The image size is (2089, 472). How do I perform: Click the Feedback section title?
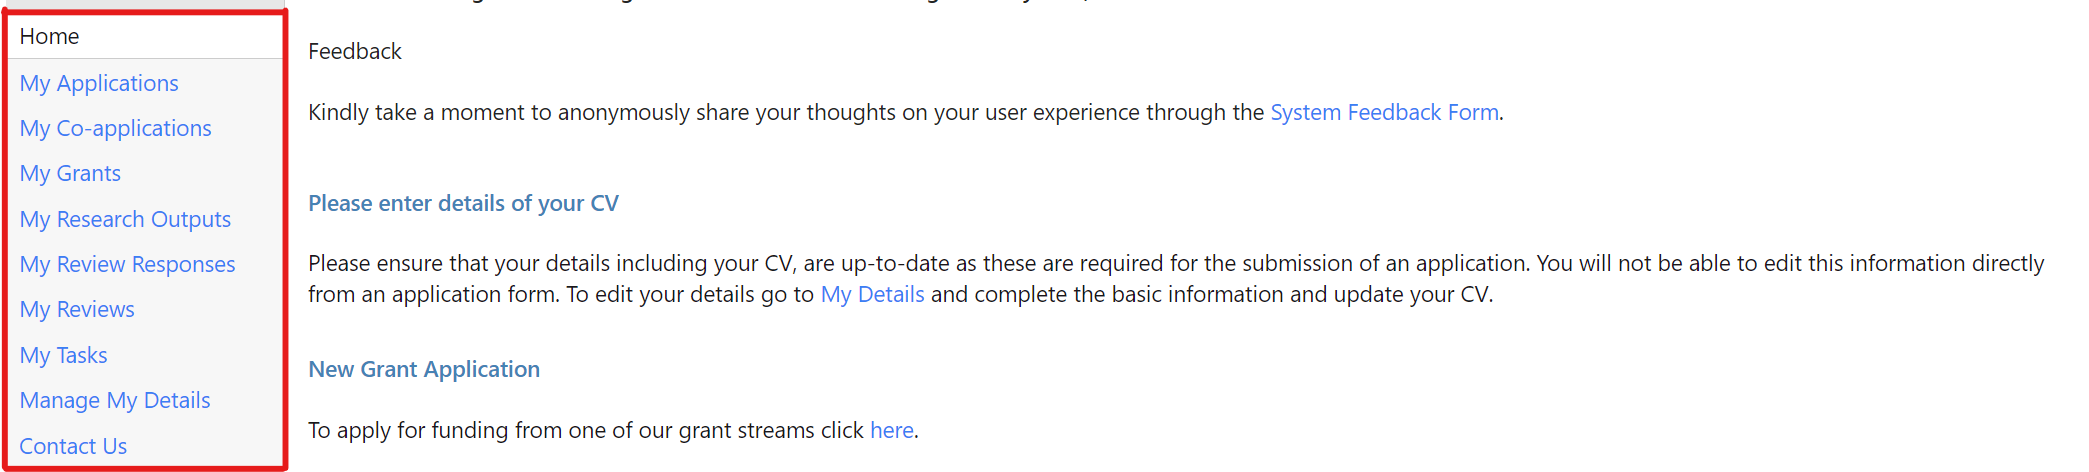pyautogui.click(x=355, y=51)
